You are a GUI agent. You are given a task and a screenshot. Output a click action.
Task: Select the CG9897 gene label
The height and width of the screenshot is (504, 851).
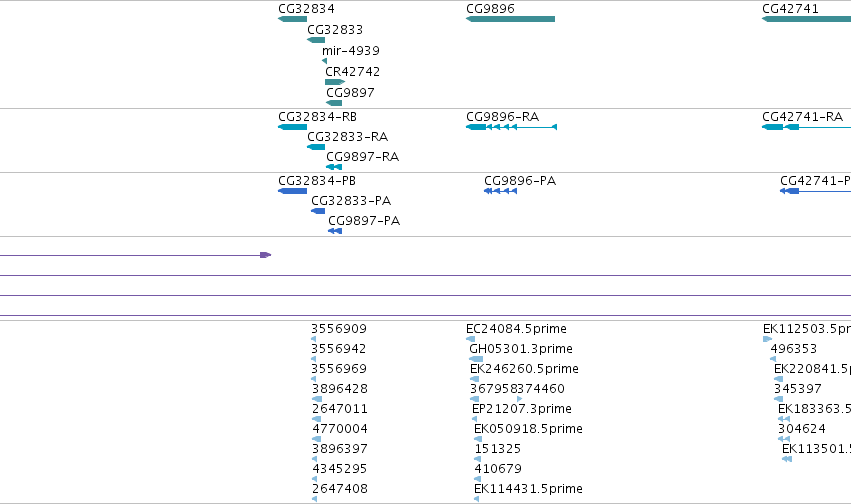tap(350, 93)
